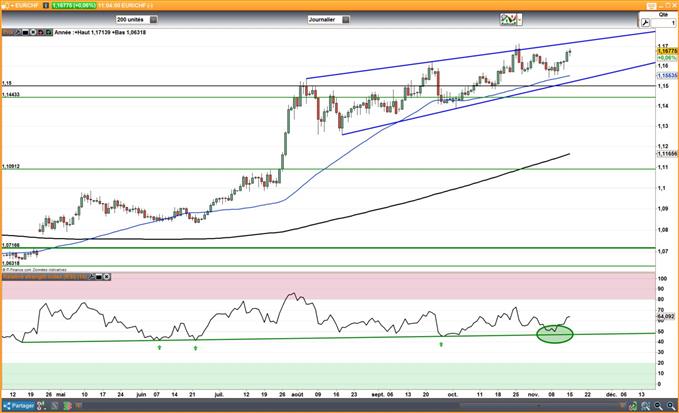Click the Année Haut 1,17139 Bas 1,06318 text
The height and width of the screenshot is (413, 679).
(x=100, y=32)
